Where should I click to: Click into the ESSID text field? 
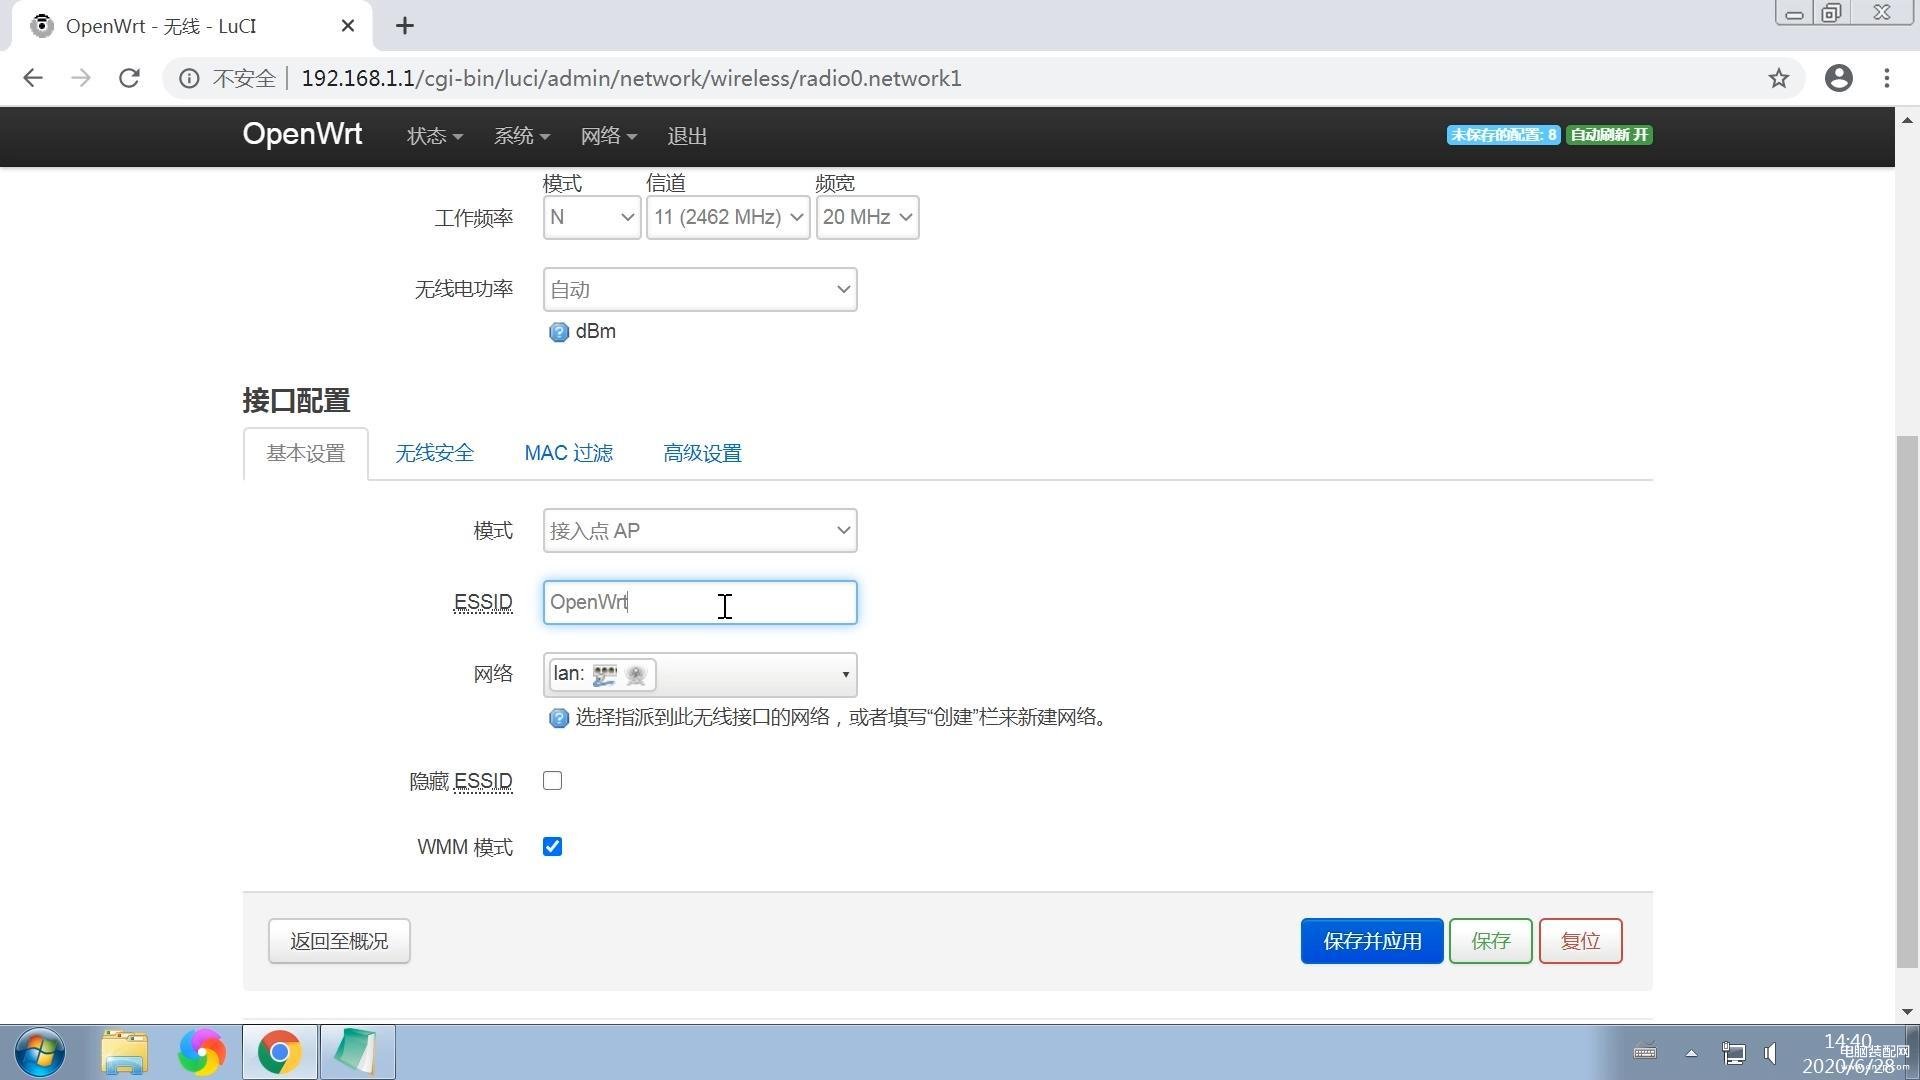[x=700, y=602]
